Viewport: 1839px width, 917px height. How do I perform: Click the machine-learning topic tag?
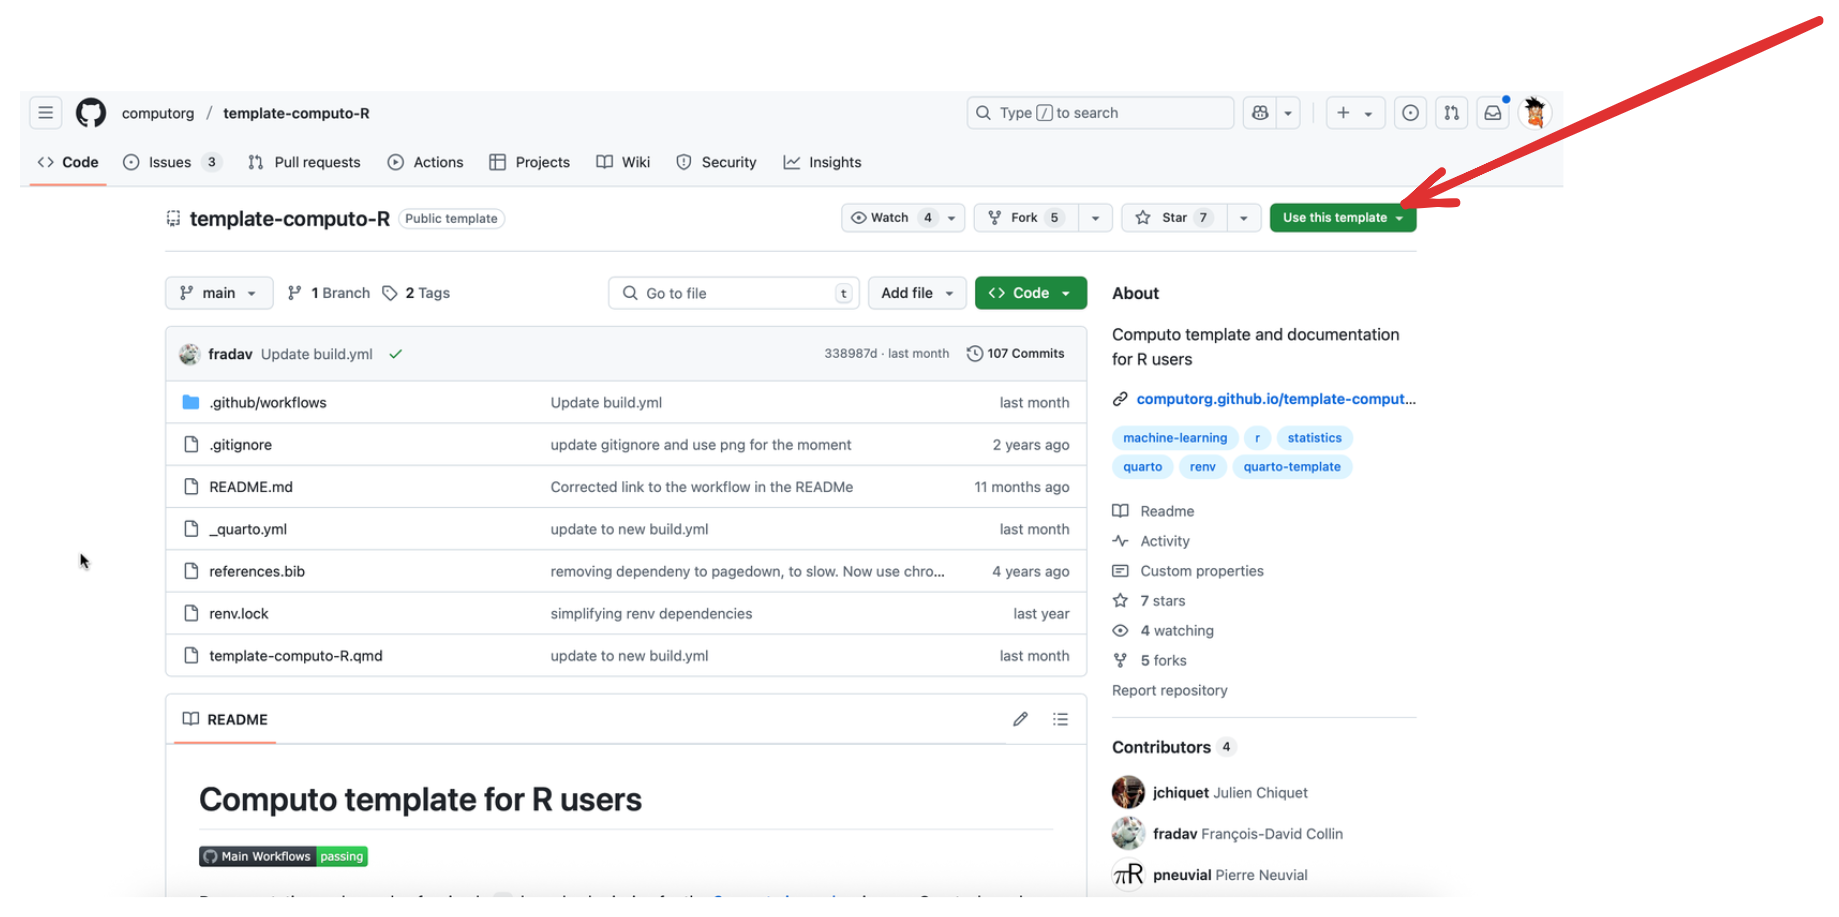pyautogui.click(x=1175, y=438)
